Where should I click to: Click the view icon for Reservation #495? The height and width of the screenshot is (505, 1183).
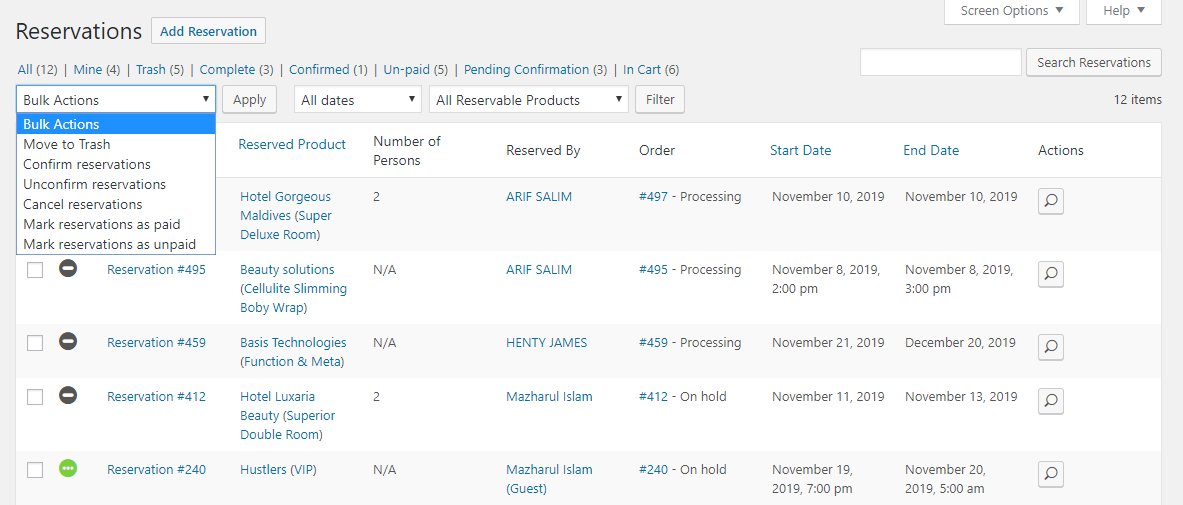click(1050, 274)
